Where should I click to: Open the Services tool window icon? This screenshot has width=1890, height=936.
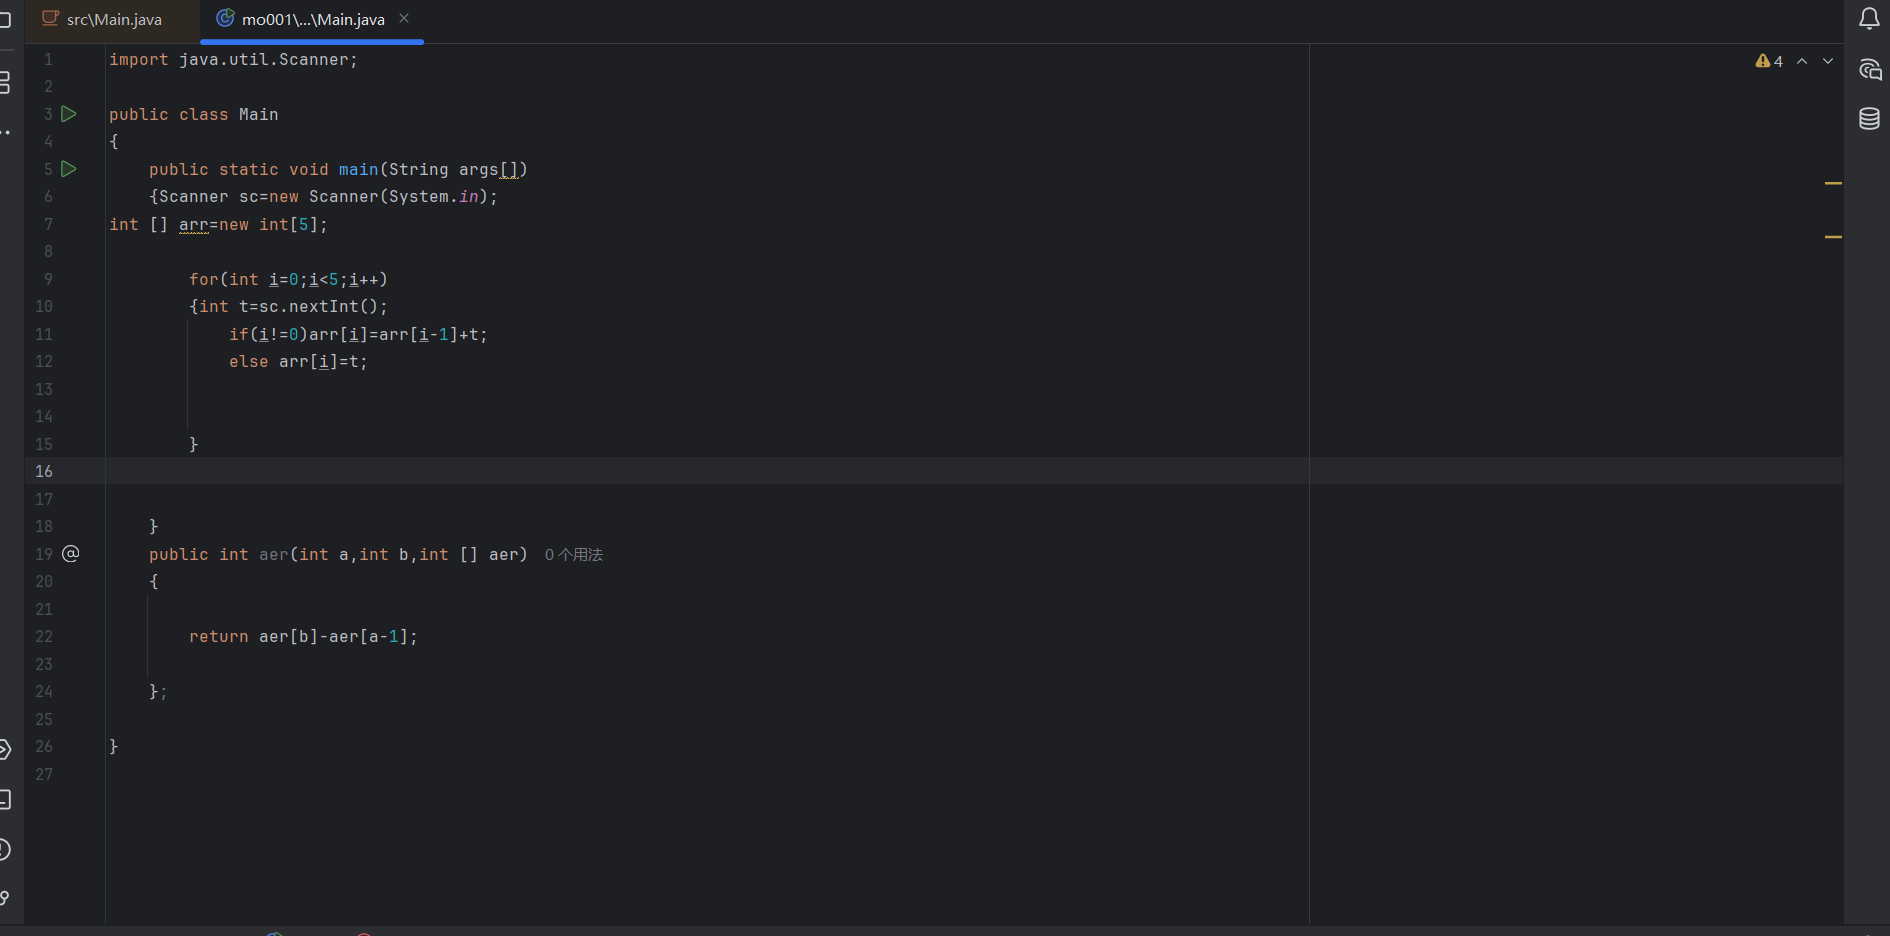point(5,749)
